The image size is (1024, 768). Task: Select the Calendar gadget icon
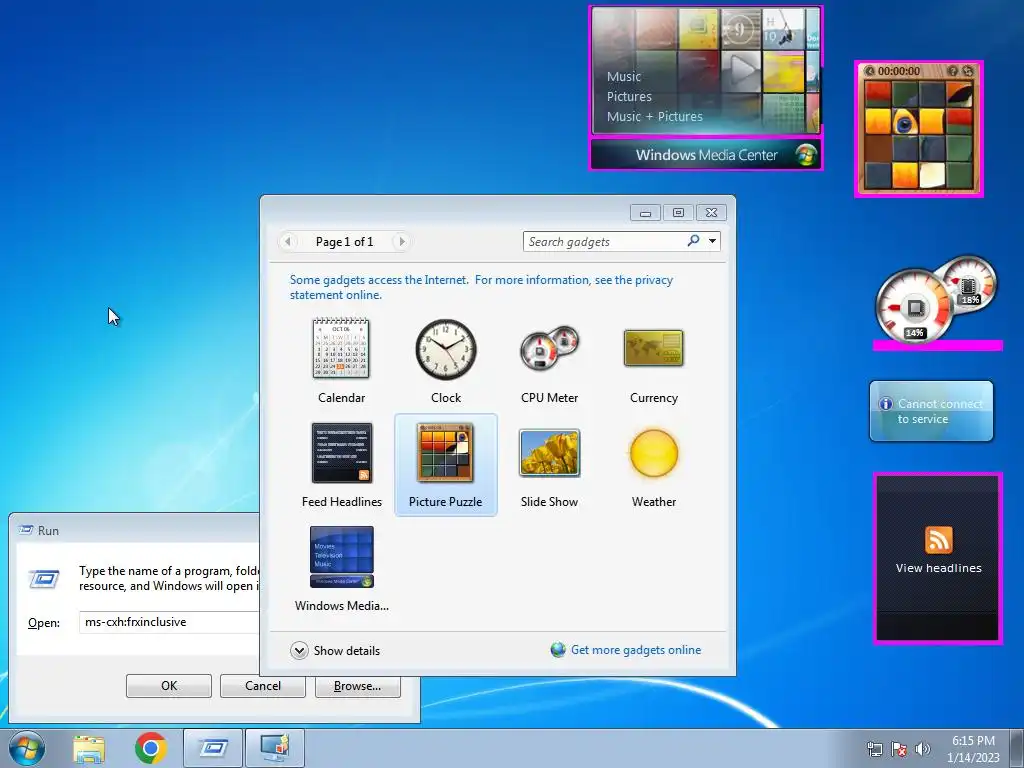click(341, 348)
